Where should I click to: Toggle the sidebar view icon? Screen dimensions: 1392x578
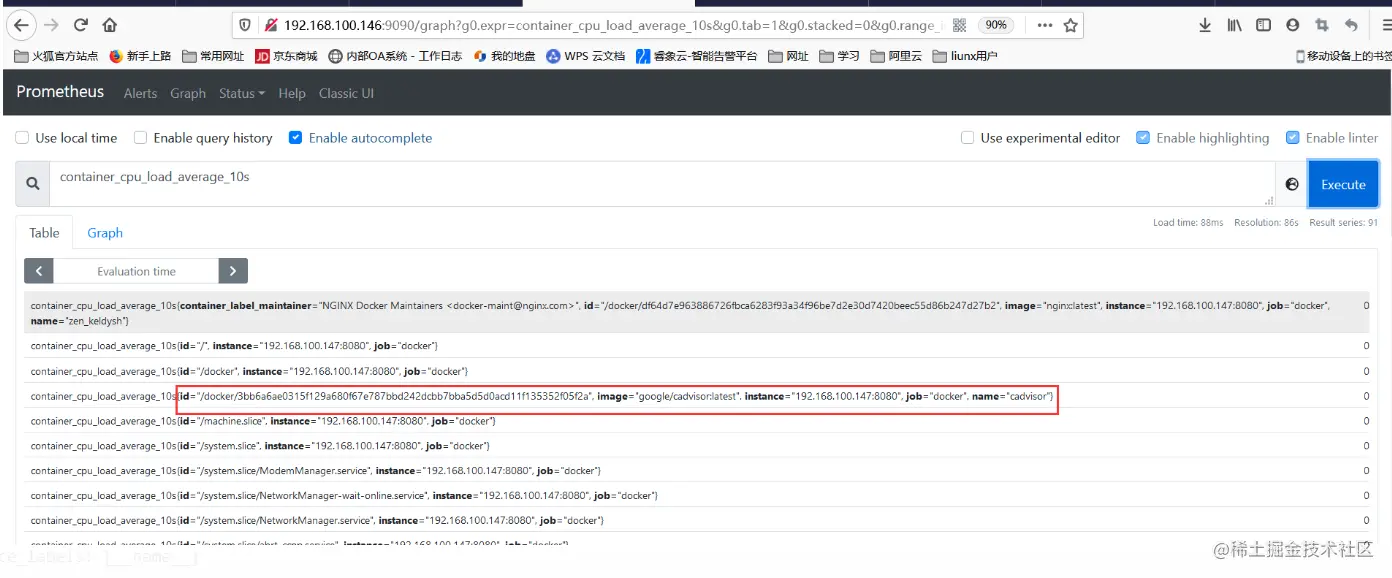(1263, 25)
